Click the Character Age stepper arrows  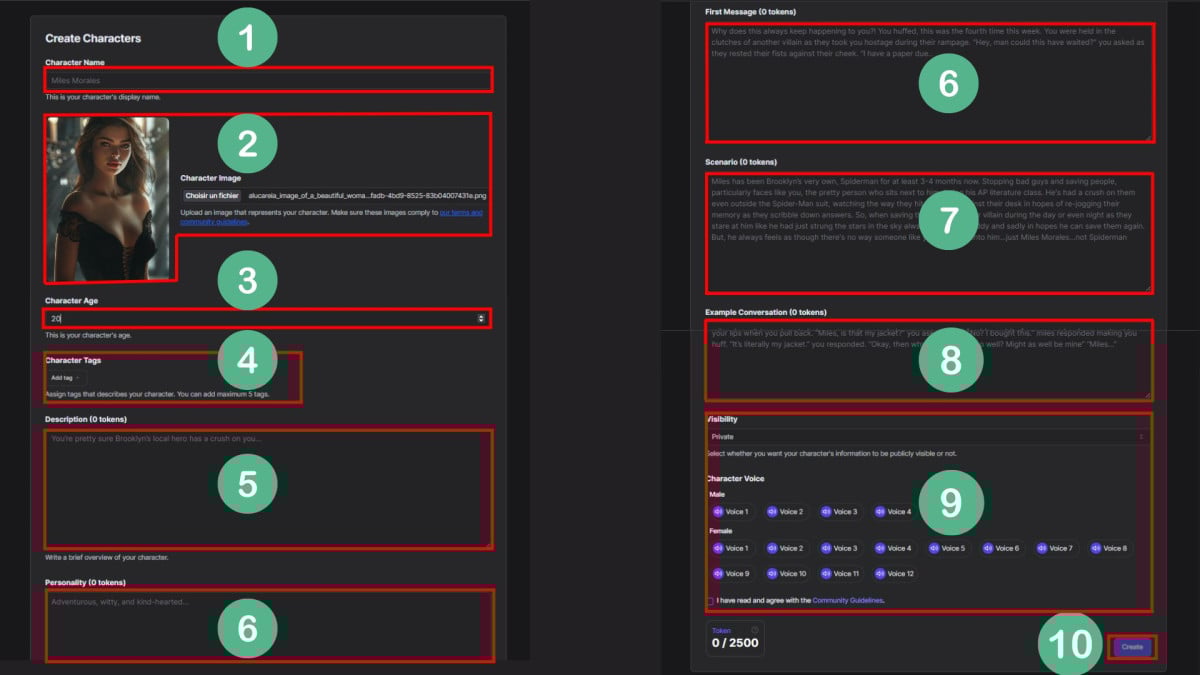pyautogui.click(x=481, y=318)
